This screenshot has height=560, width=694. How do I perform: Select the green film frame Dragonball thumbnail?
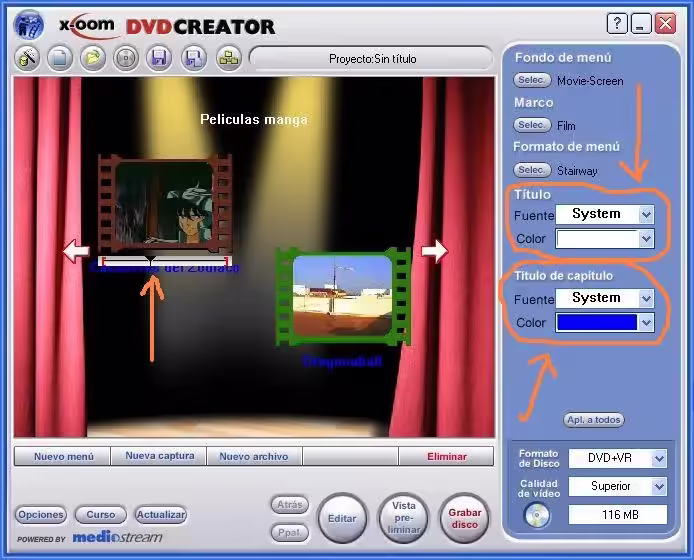[343, 296]
